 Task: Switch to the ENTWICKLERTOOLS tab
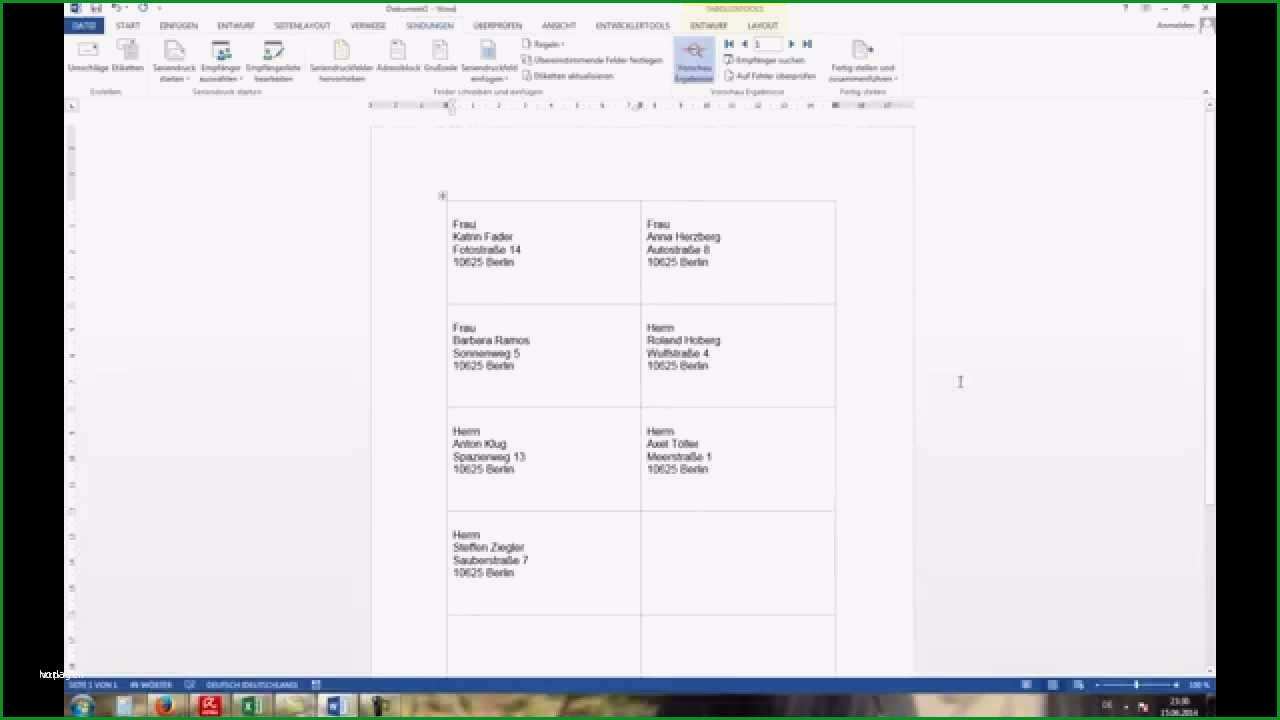click(x=633, y=25)
